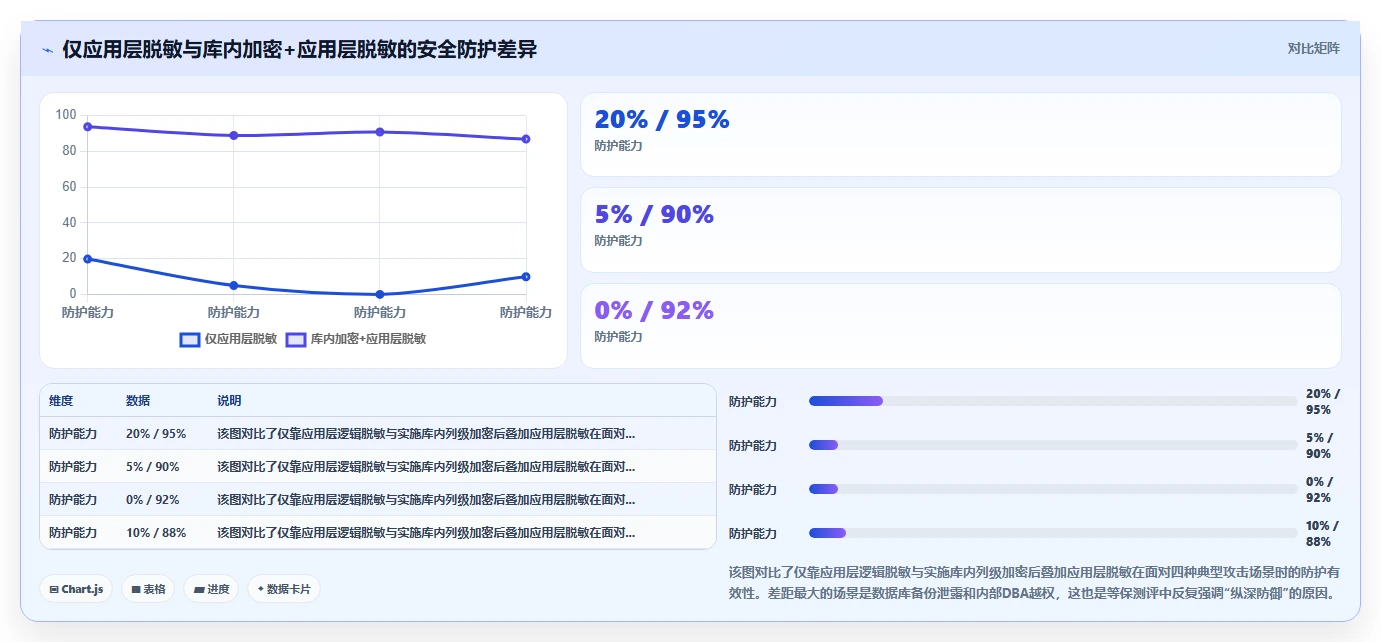This screenshot has width=1381, height=642.
Task: Click the blue line's lowest data point at zero
Action: tap(380, 294)
